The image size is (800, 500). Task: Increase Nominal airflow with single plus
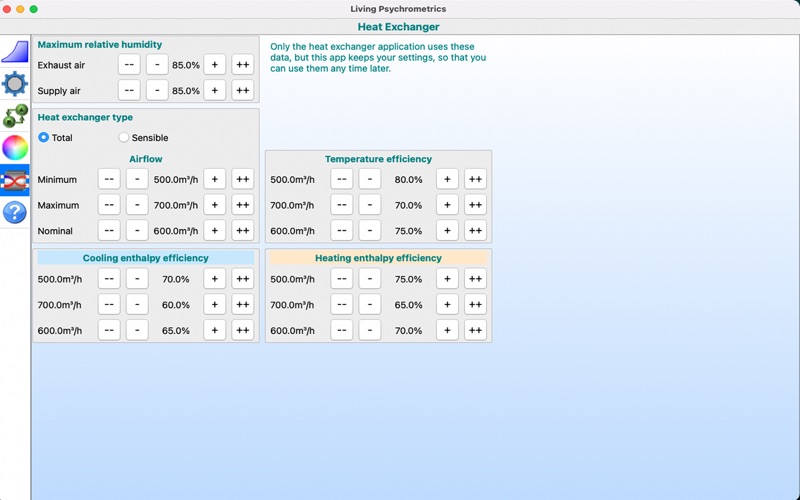(215, 230)
